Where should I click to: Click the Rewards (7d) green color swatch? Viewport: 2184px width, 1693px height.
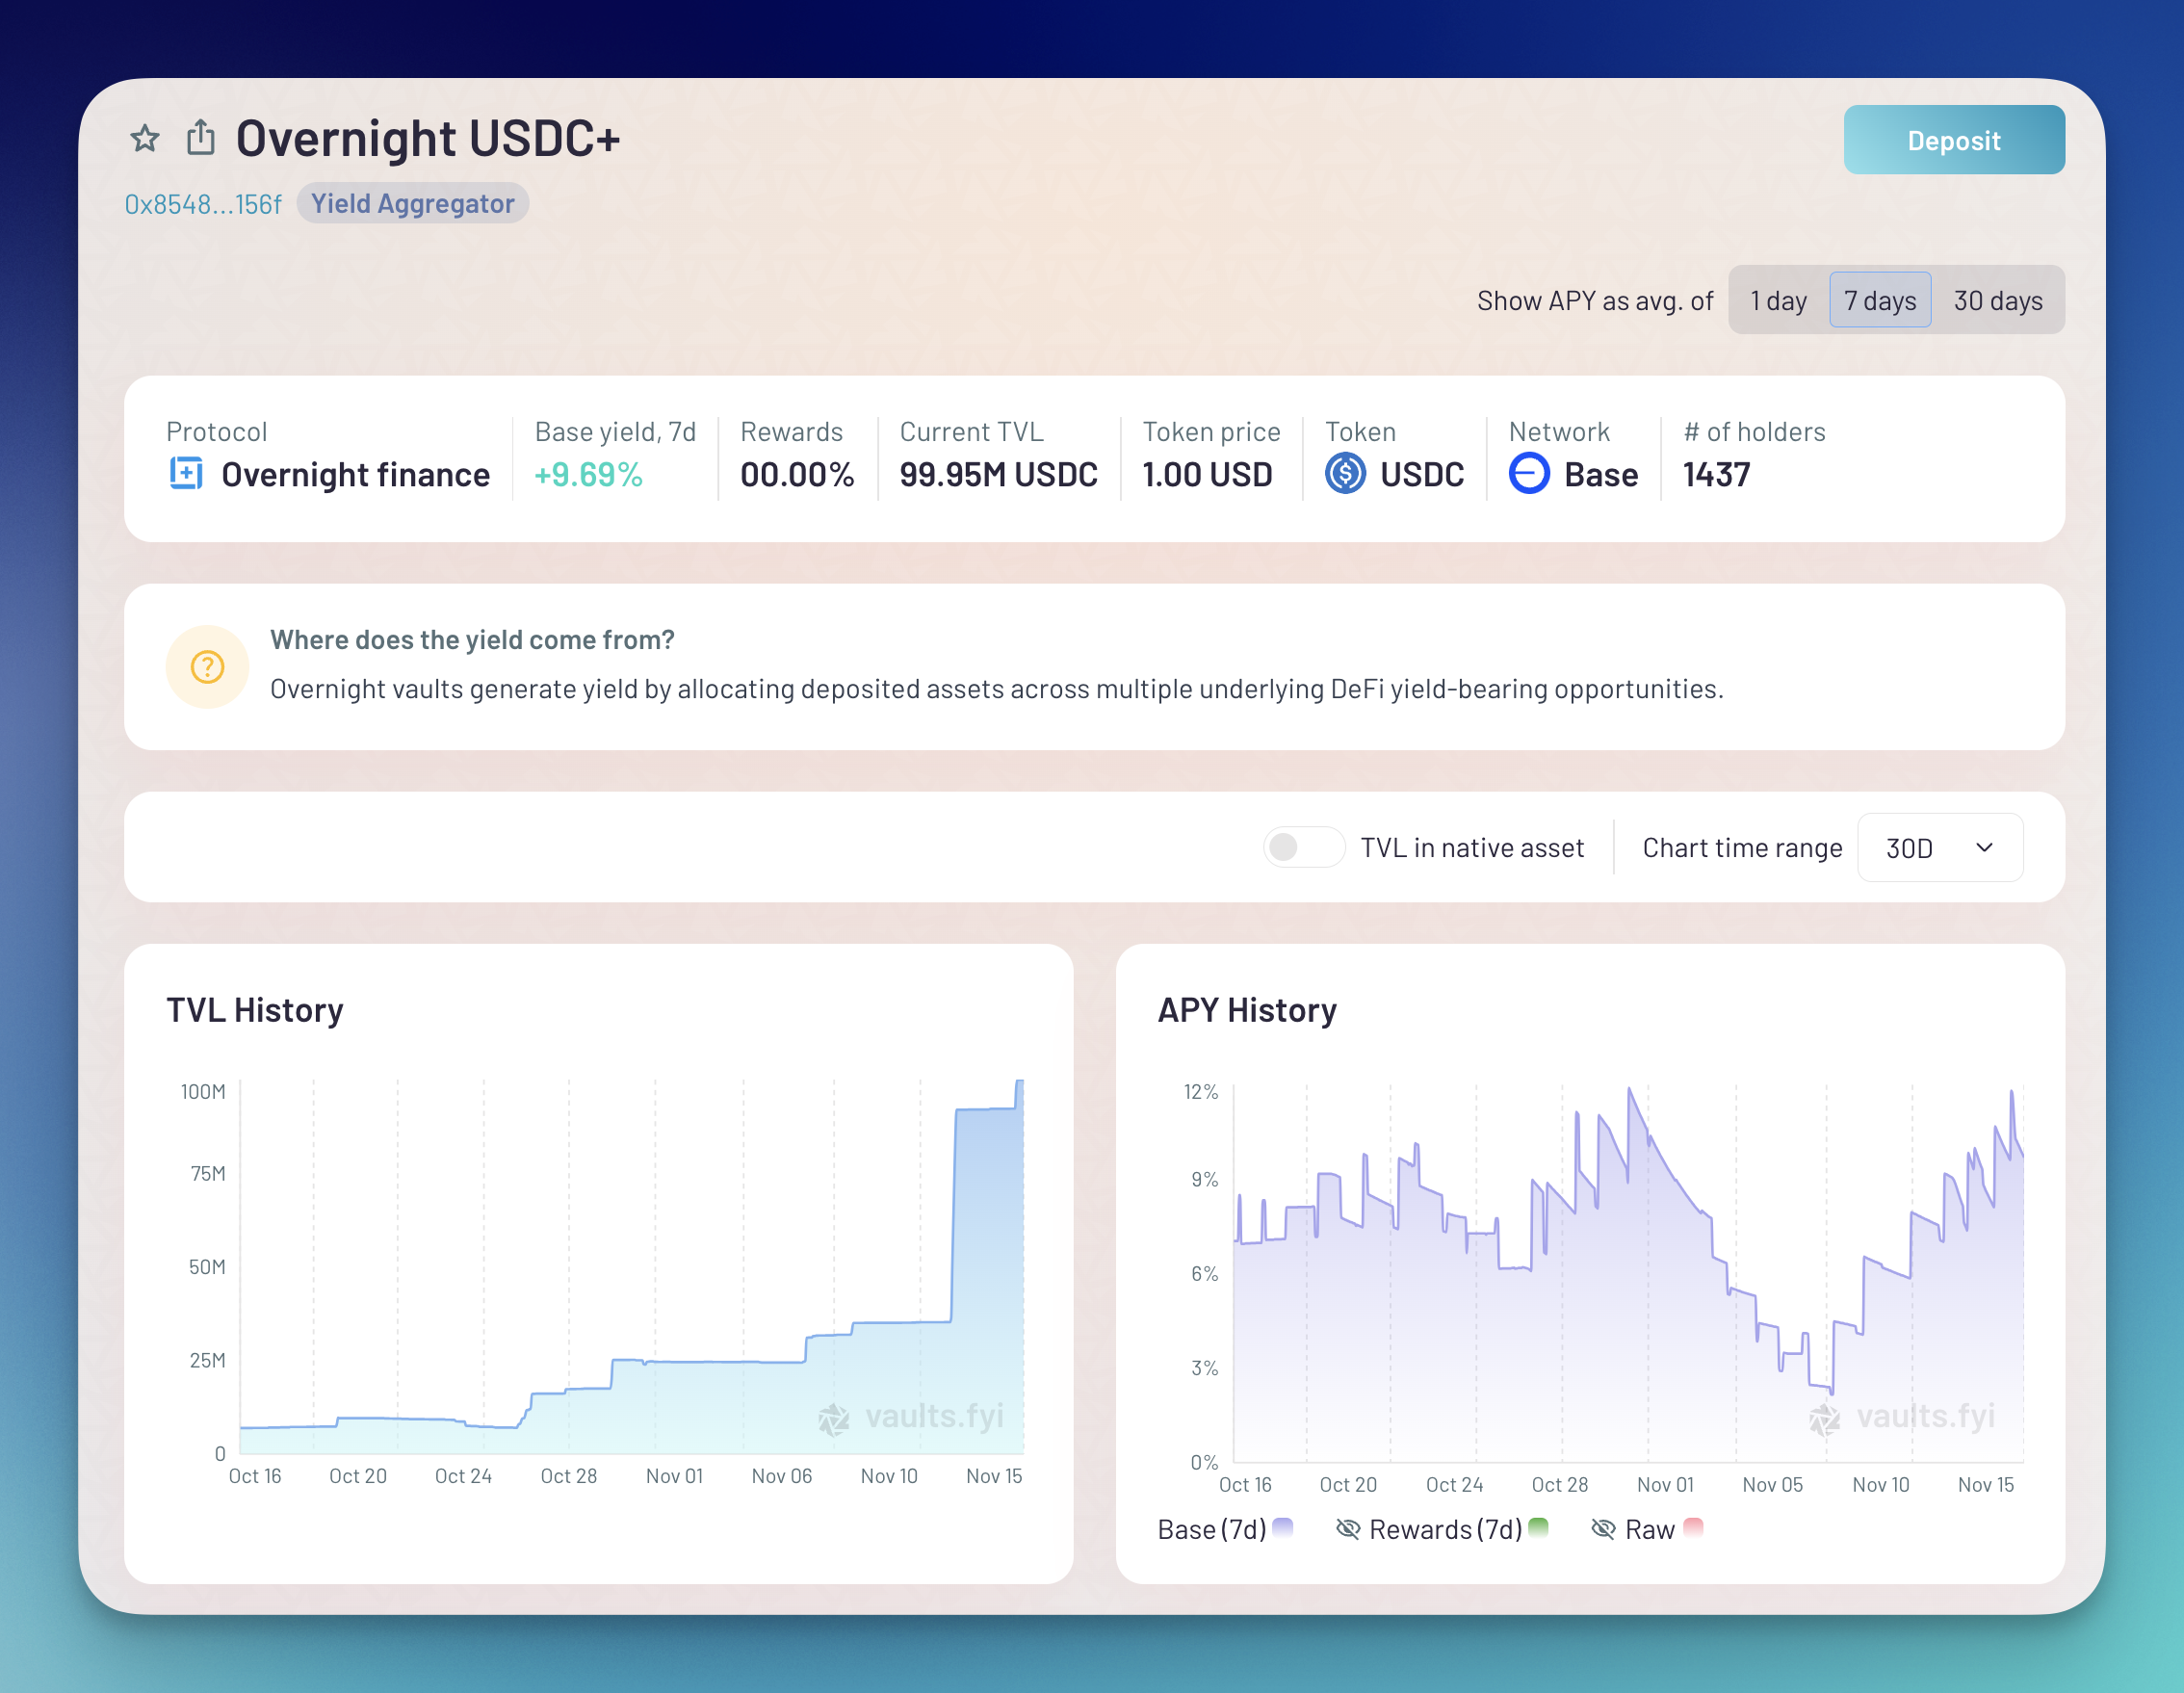pos(1539,1527)
